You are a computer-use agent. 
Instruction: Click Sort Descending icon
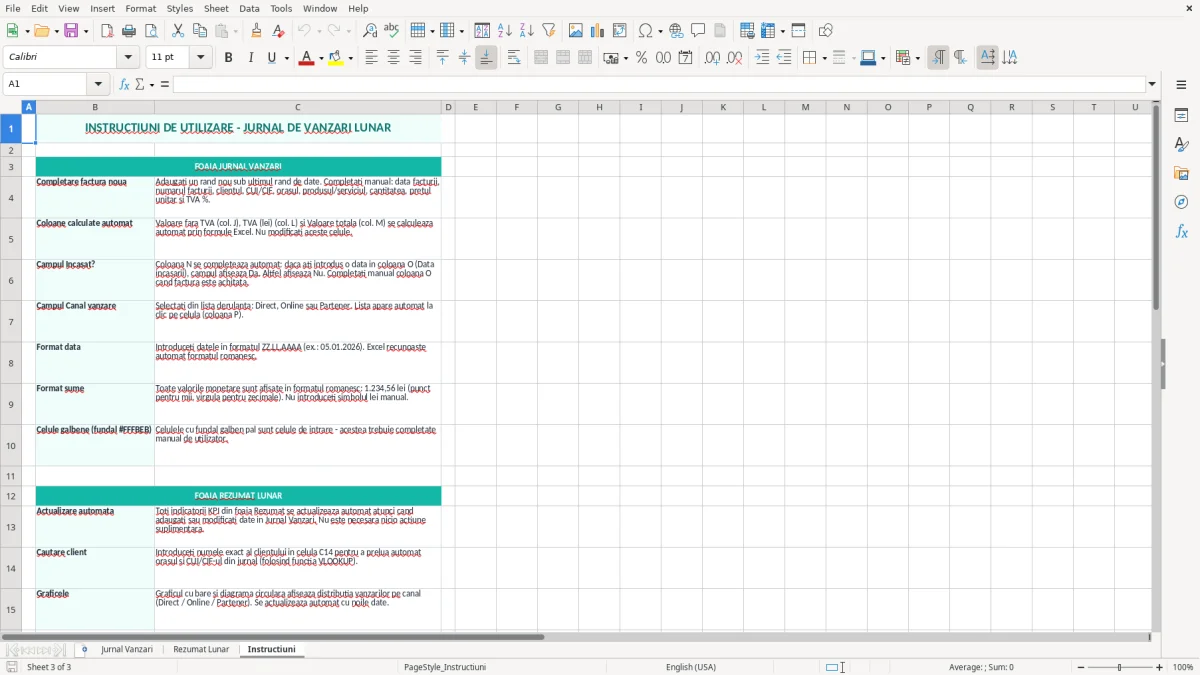coord(526,31)
